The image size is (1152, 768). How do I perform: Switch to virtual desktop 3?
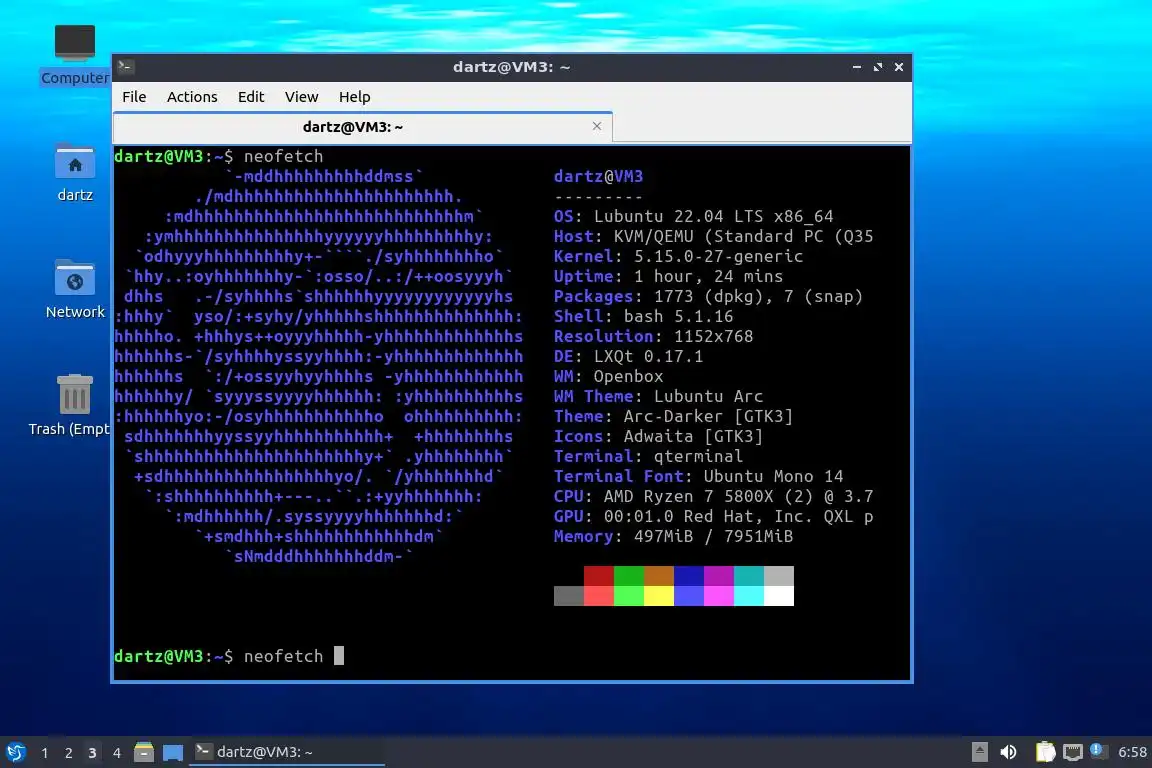tap(92, 753)
